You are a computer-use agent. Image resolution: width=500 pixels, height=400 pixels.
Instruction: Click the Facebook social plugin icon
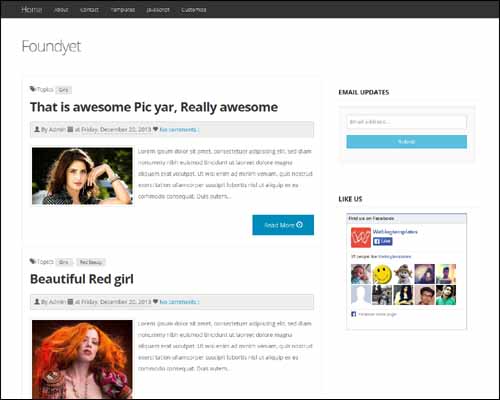[354, 314]
